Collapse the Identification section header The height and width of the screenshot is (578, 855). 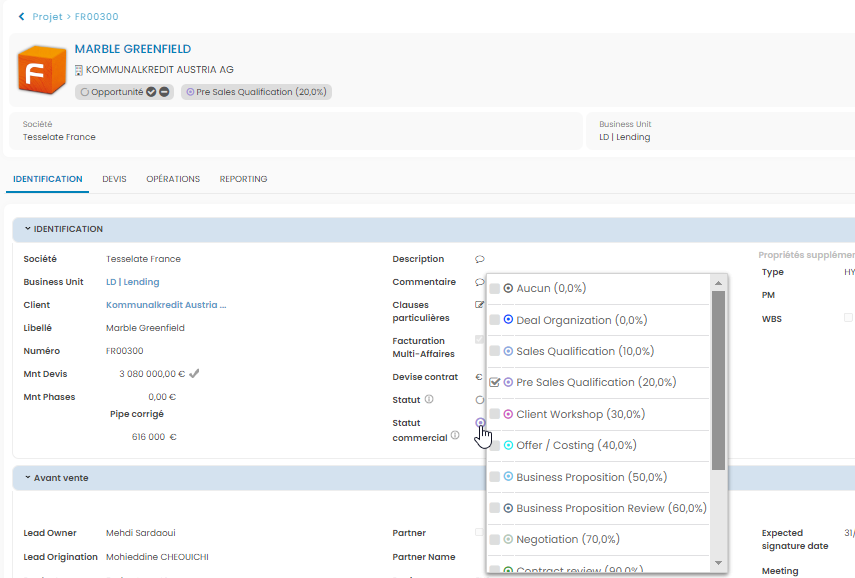pos(28,229)
